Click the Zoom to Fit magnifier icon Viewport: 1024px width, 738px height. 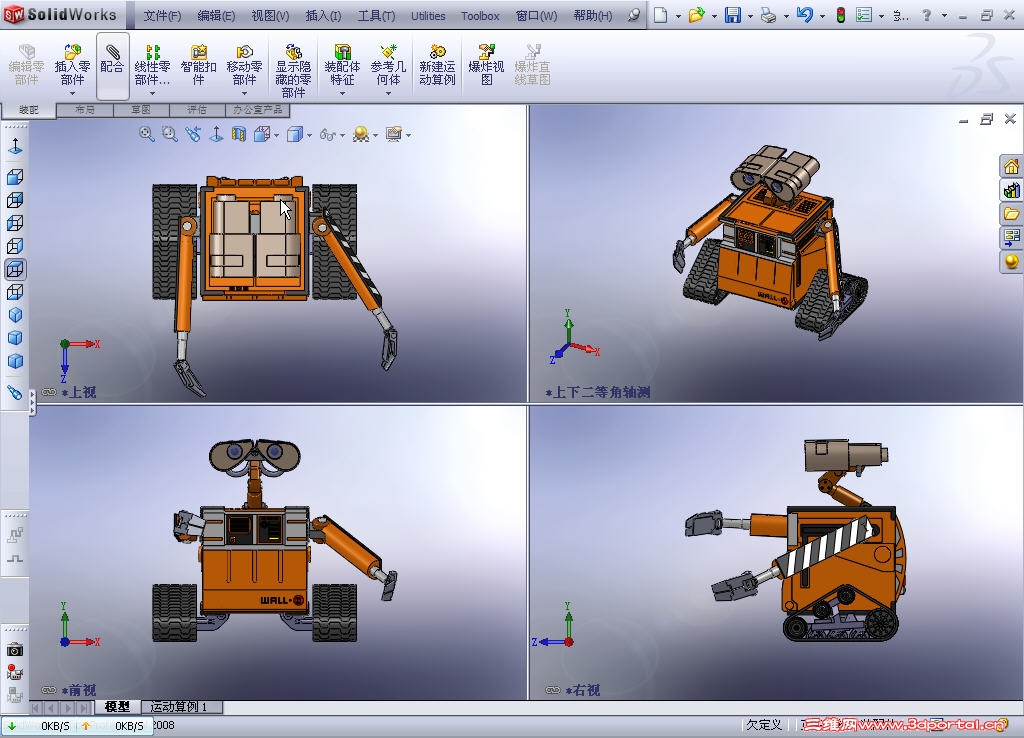point(146,134)
